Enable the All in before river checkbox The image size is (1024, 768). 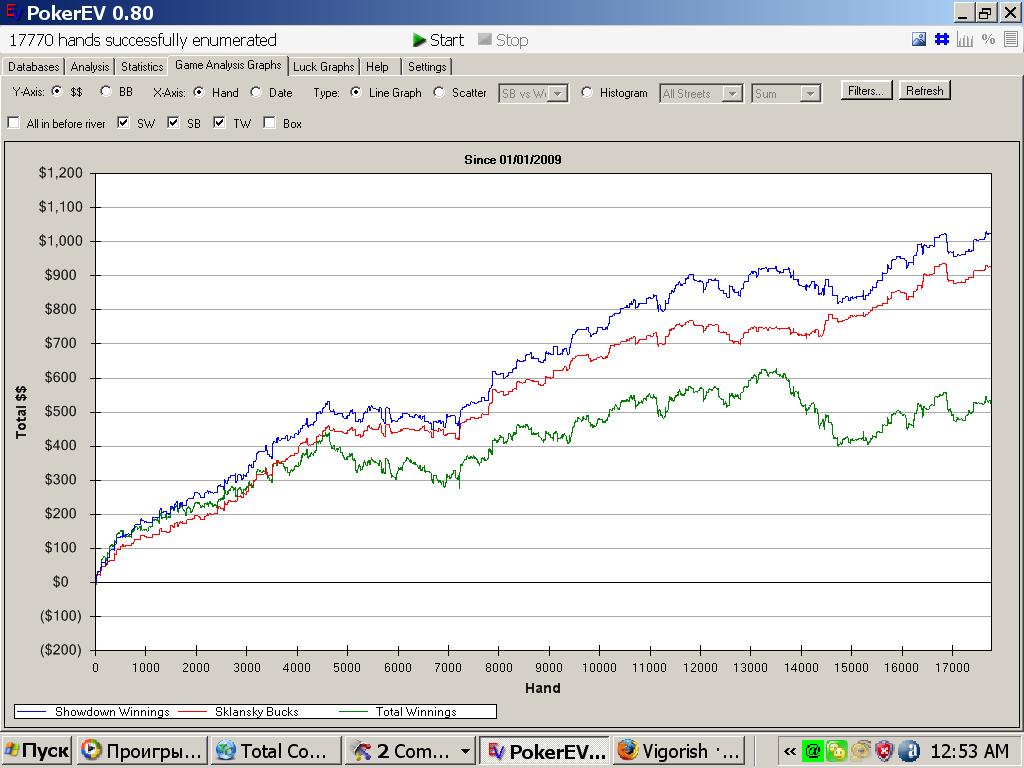pyautogui.click(x=14, y=123)
